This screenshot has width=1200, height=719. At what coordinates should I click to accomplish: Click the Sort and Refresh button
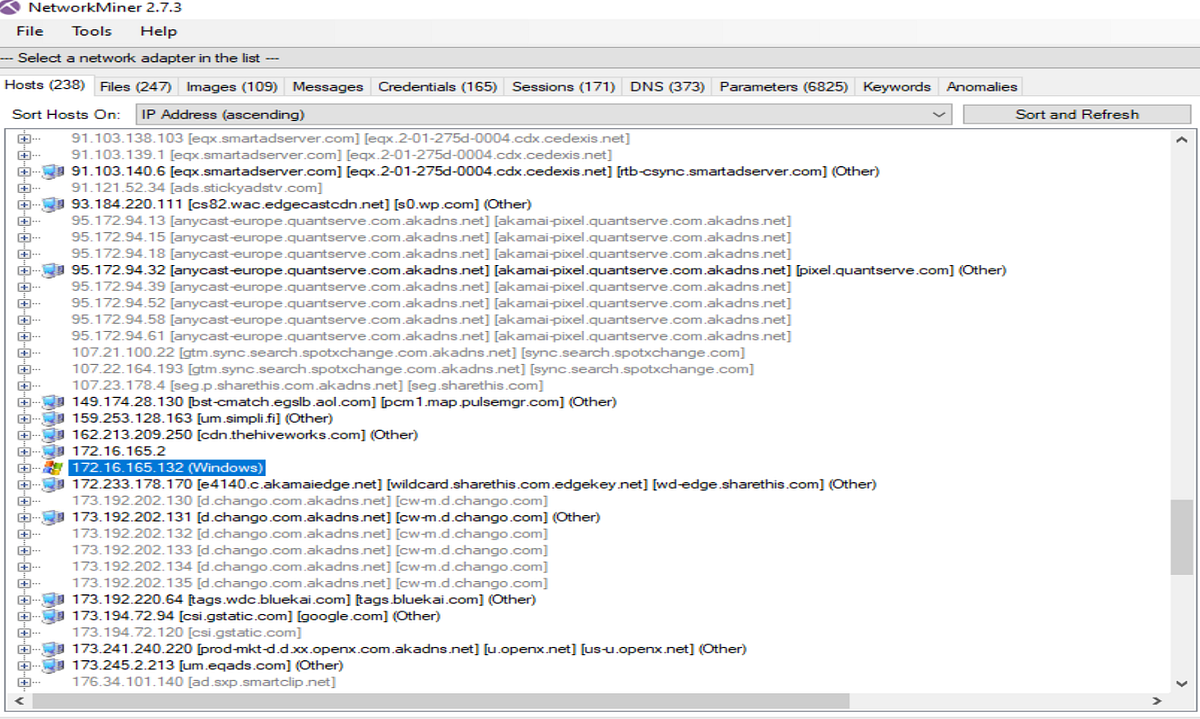(1077, 114)
